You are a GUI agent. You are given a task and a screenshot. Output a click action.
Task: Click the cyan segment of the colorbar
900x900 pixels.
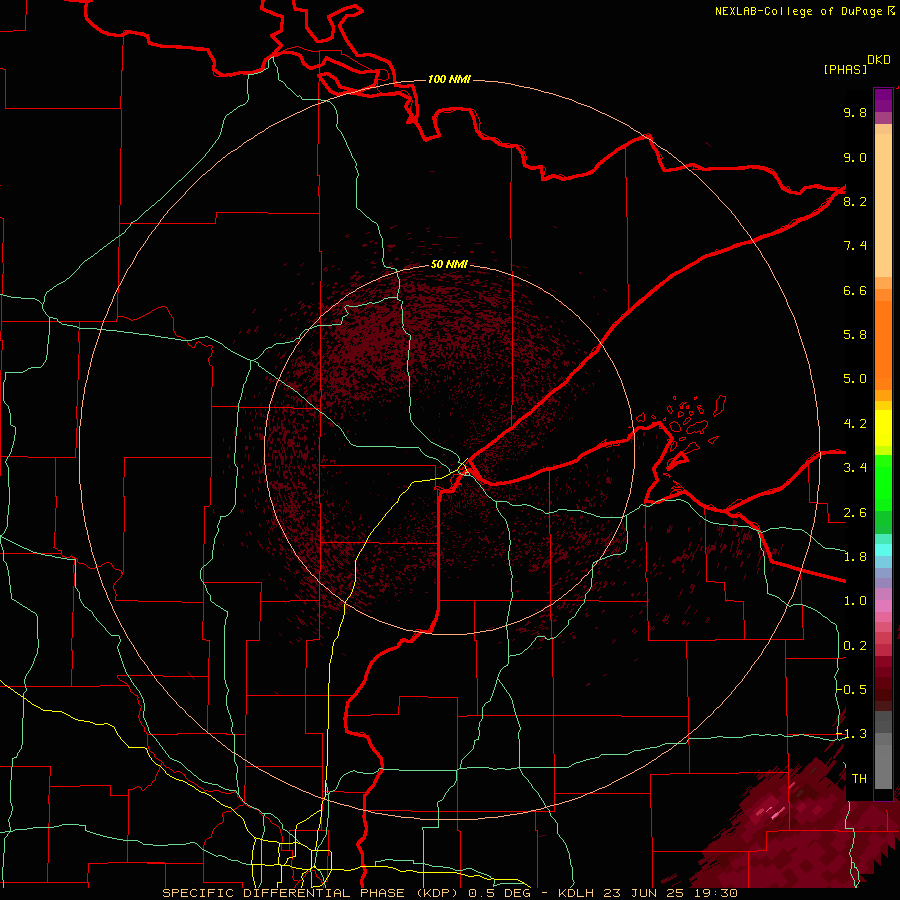[x=883, y=550]
